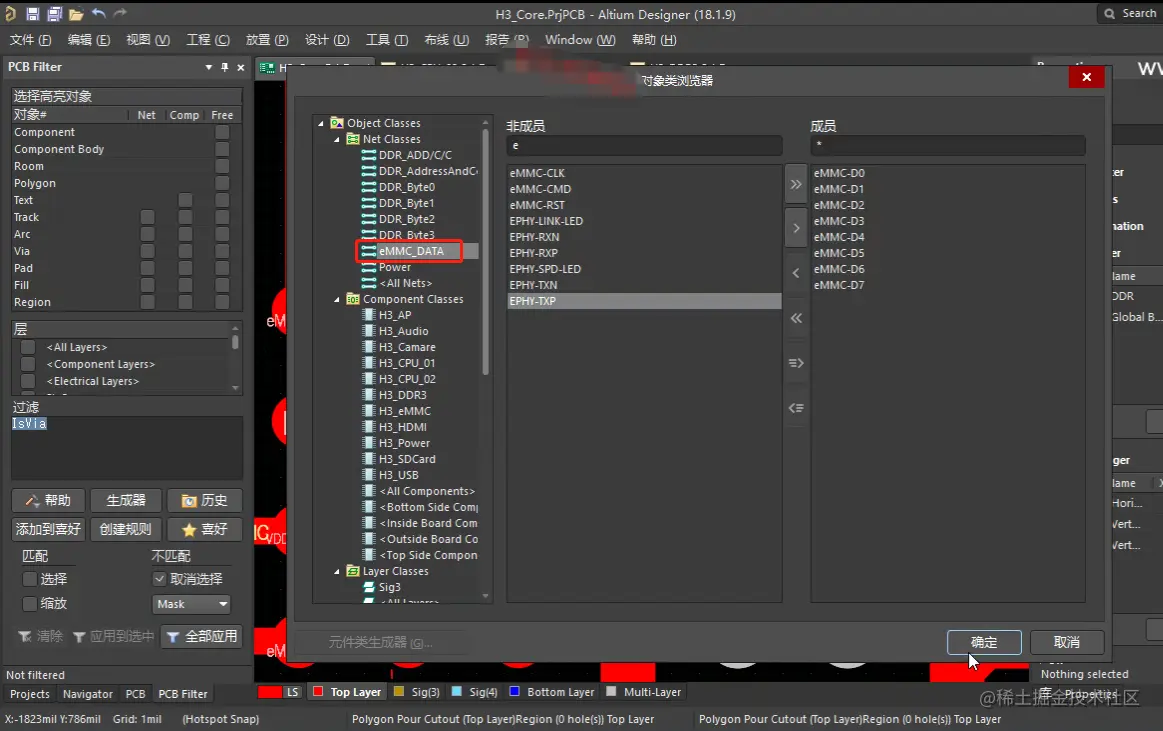Check the <All Layers> checkbox
This screenshot has height=731, width=1163.
pyautogui.click(x=28, y=347)
